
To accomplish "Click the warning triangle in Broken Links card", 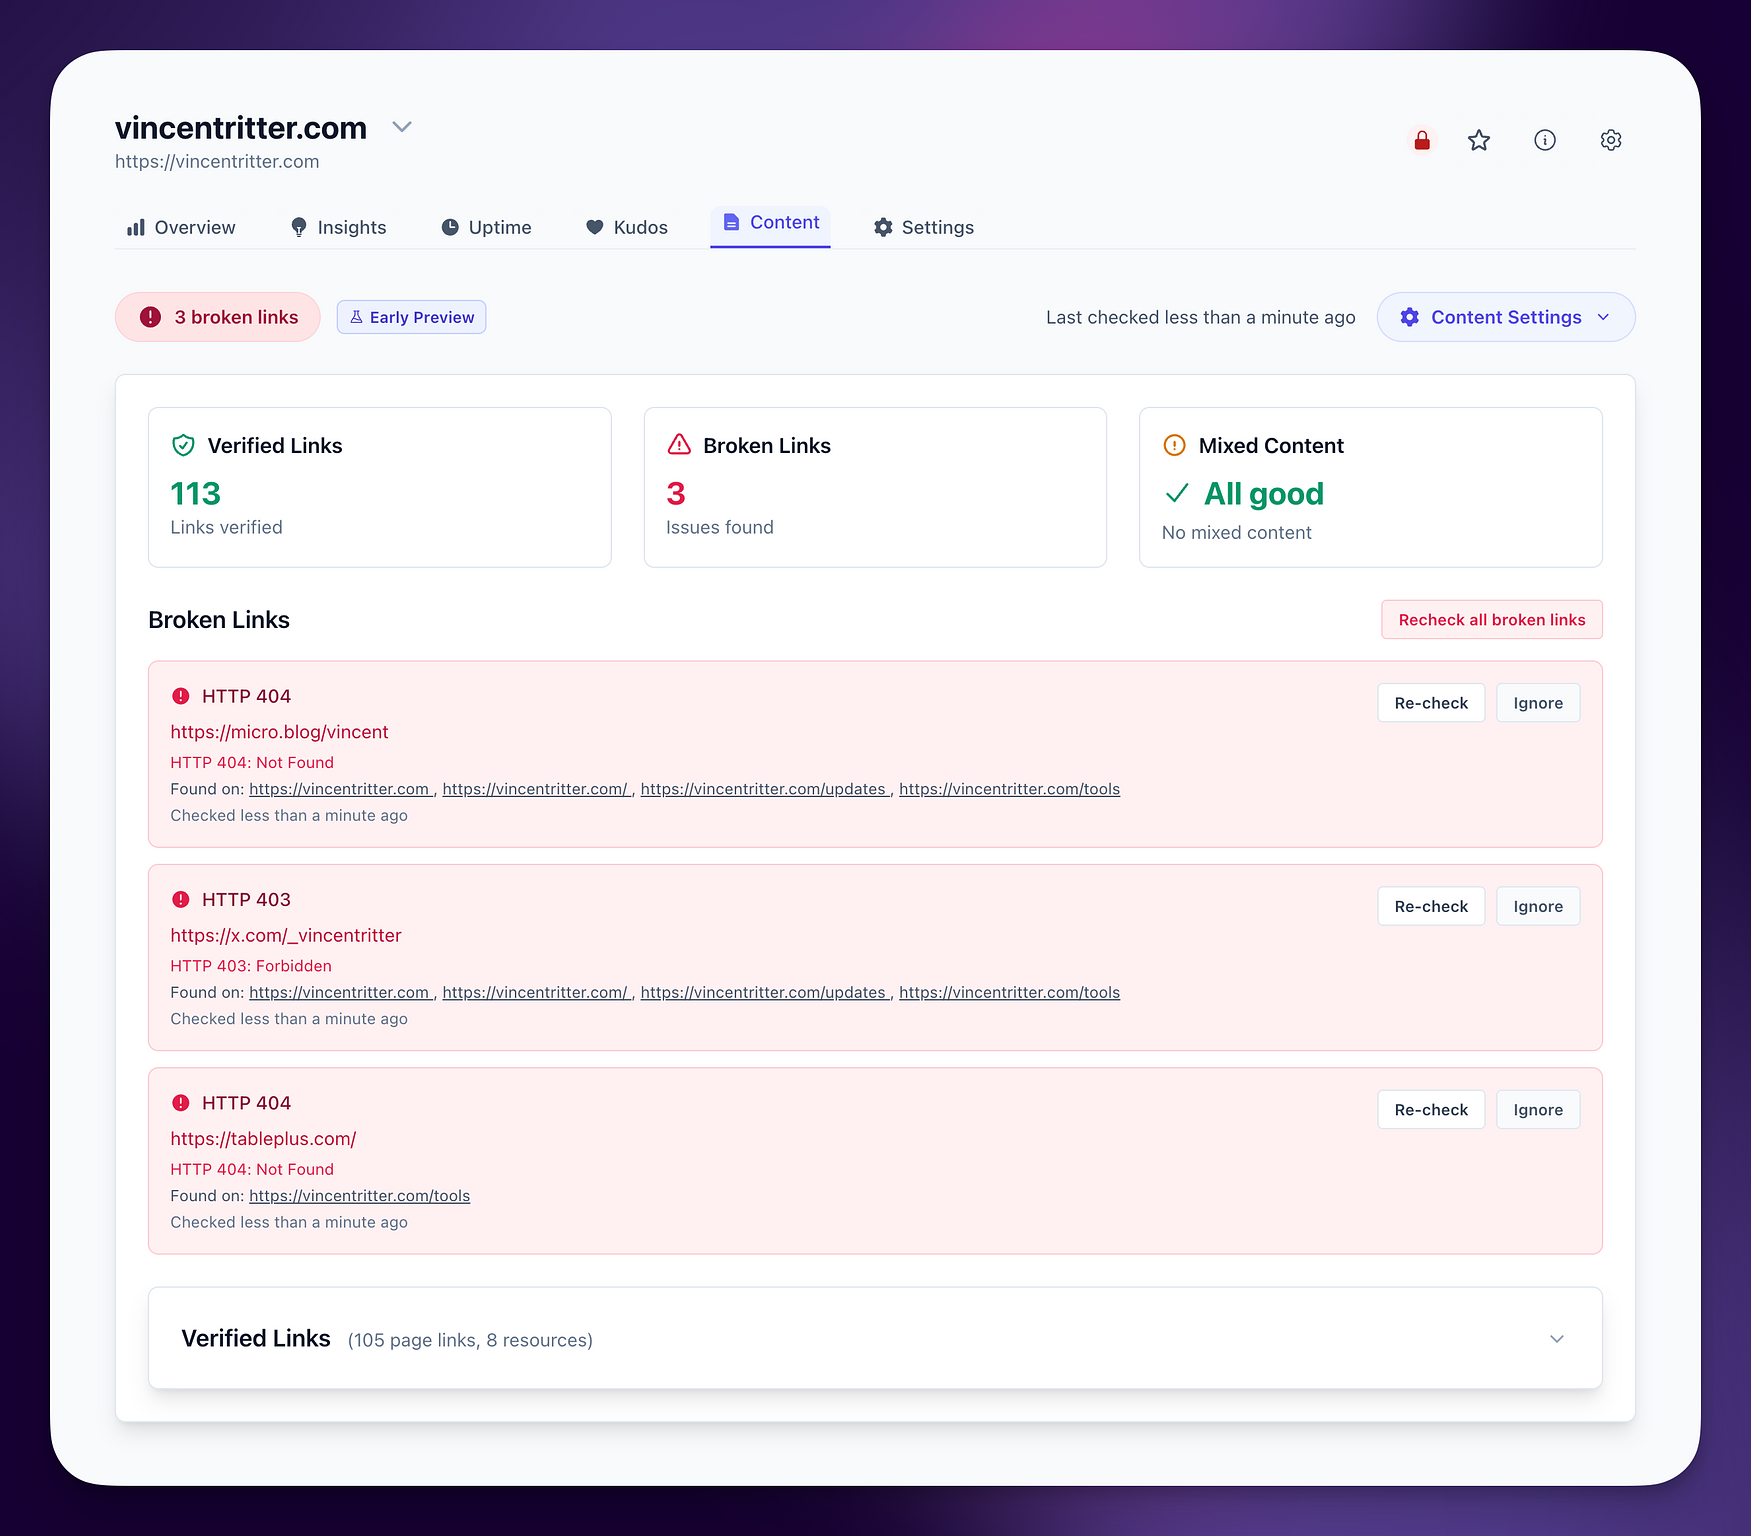I will coord(679,445).
